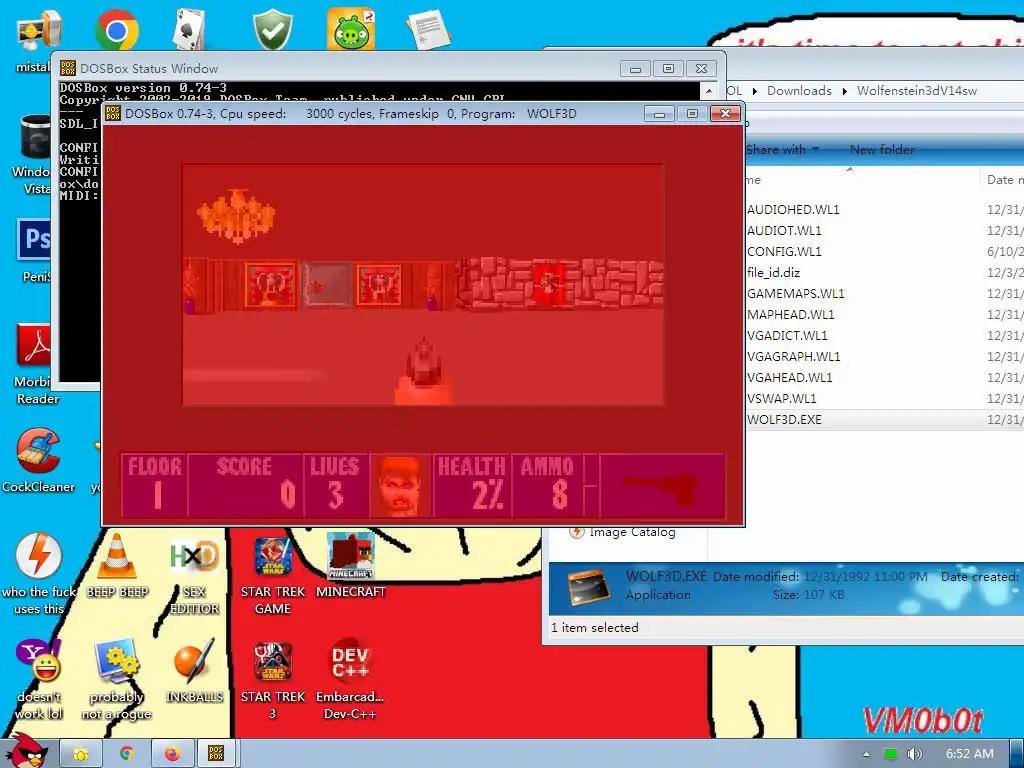The height and width of the screenshot is (768, 1024).
Task: Select the MAPHEAD.WL1 file
Action: click(x=790, y=314)
